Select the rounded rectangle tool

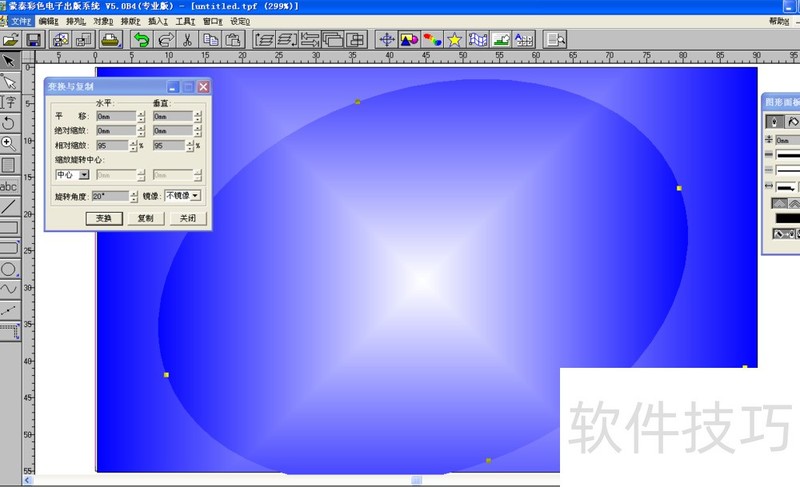(9, 248)
